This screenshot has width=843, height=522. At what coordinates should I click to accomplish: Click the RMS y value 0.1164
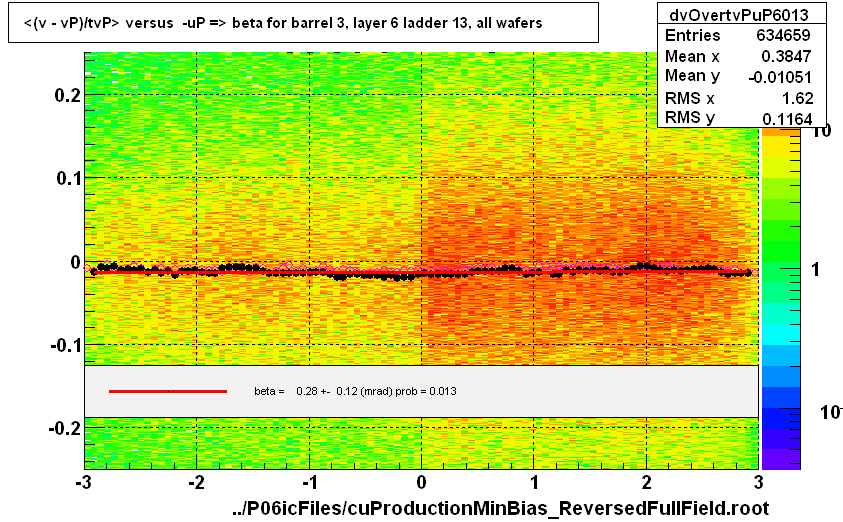787,119
